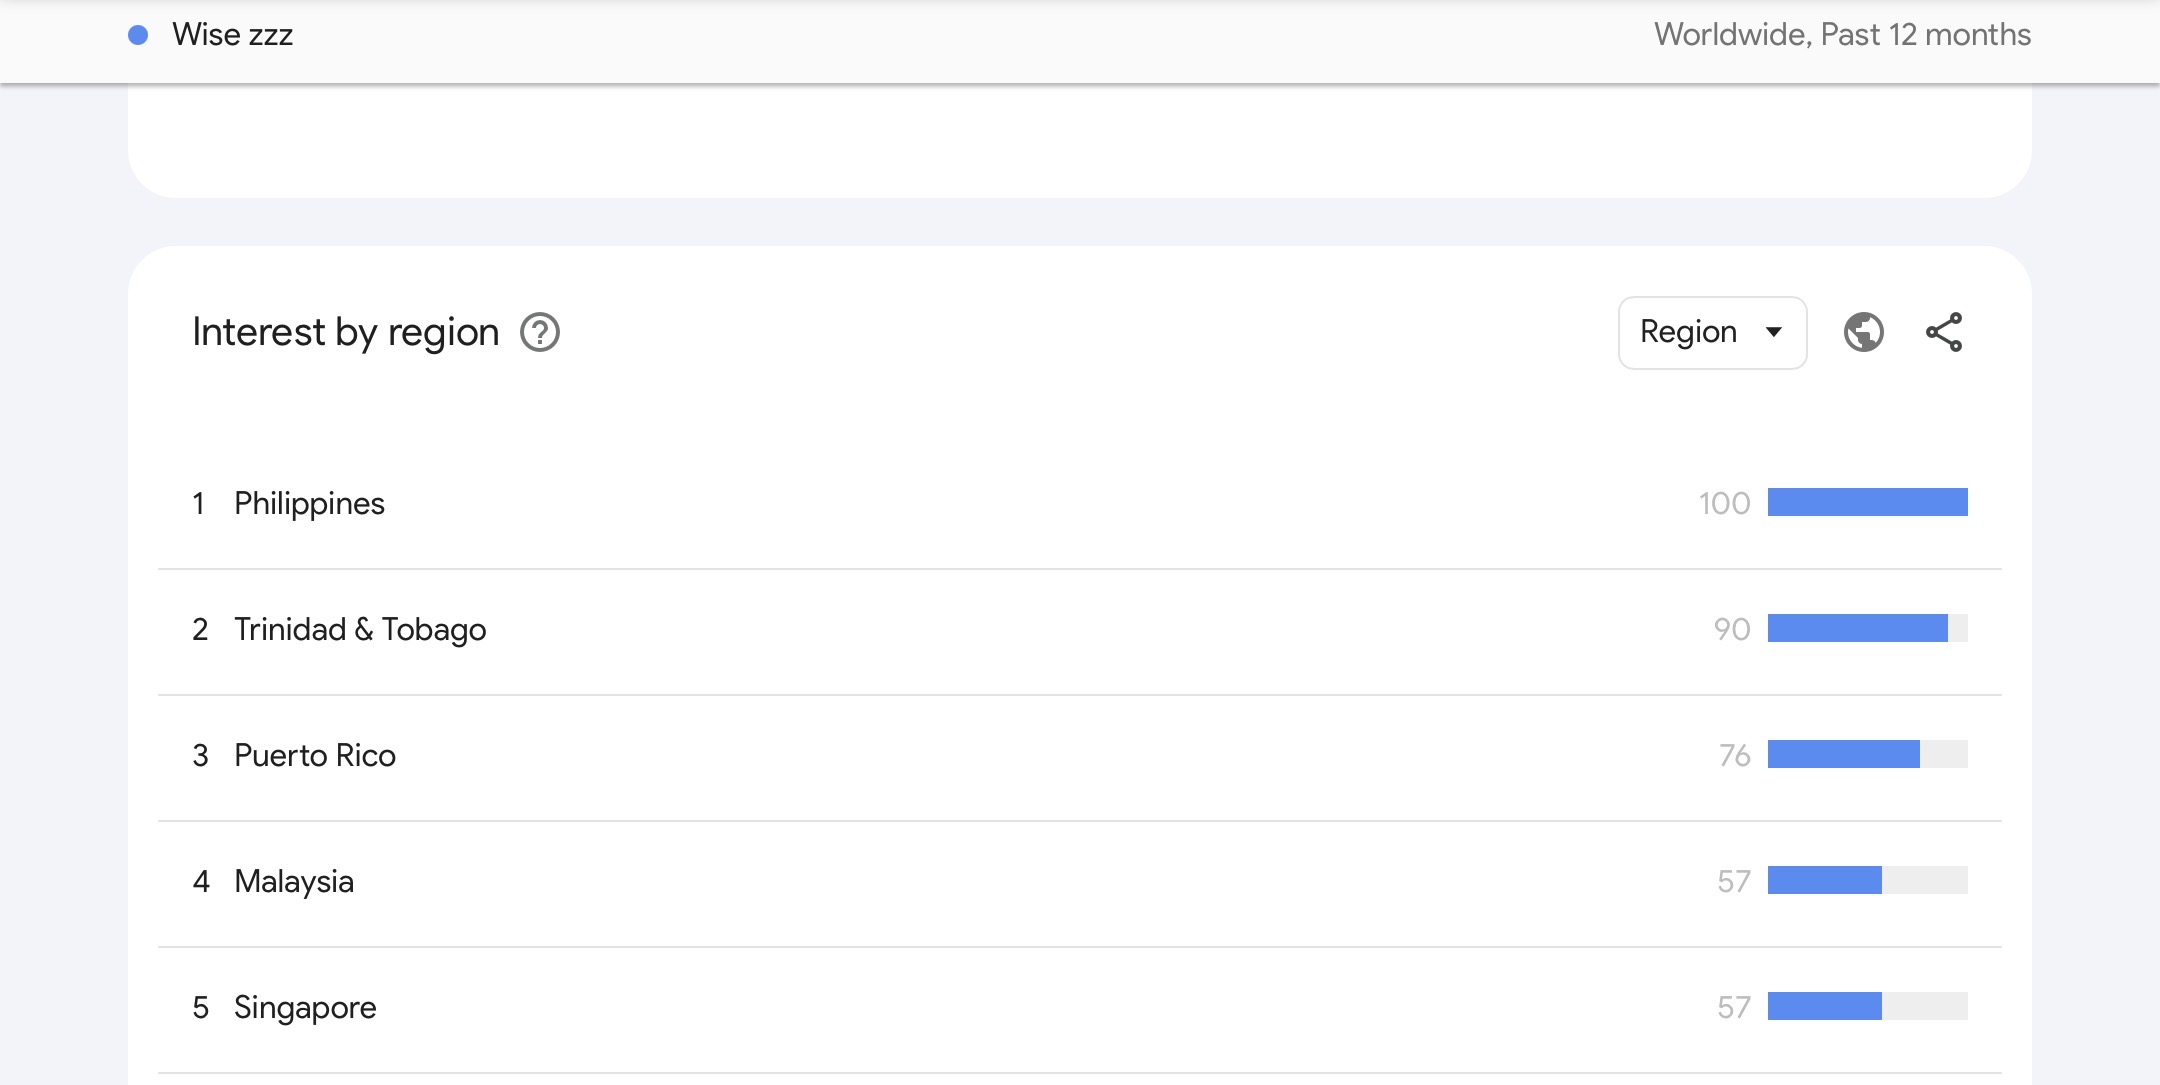Select Puerto Rico region row
Viewport: 2160px width, 1085px height.
pos(1080,756)
